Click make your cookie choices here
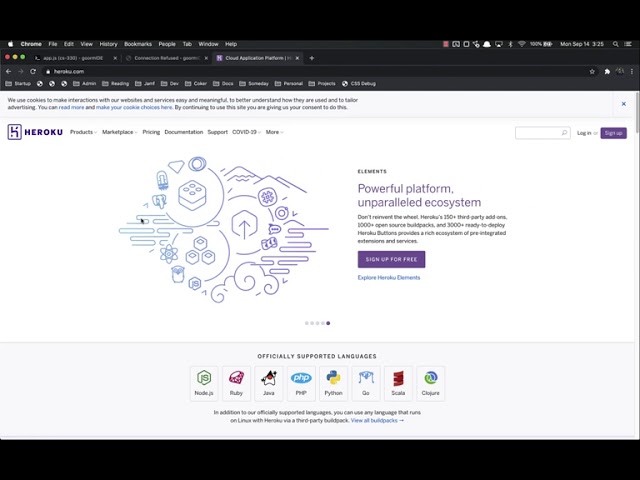Viewport: 640px width, 480px height. pos(134,107)
